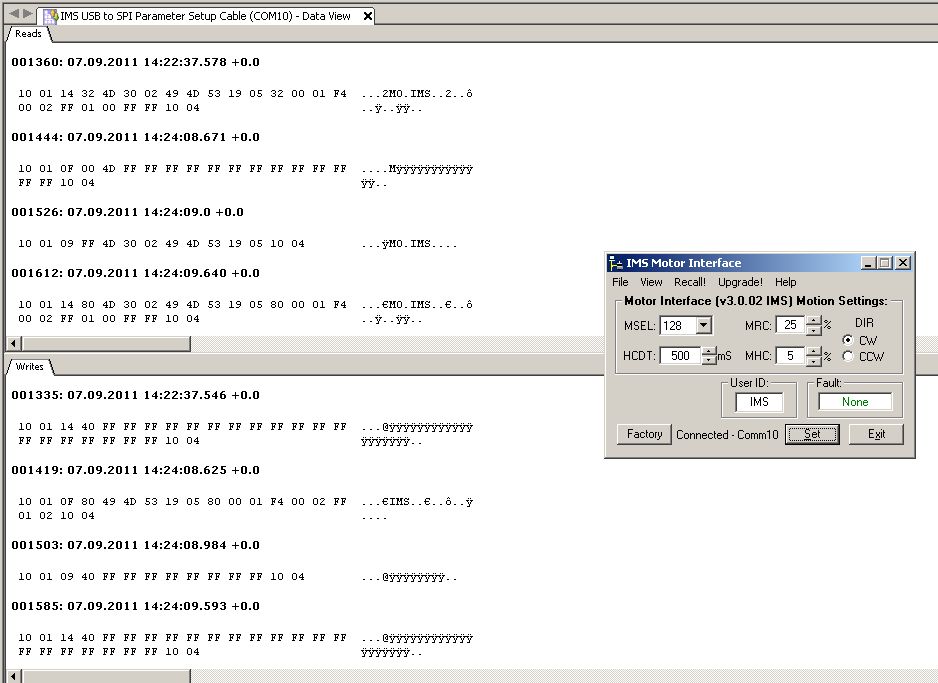Open the MSEL dropdown list
Image resolution: width=938 pixels, height=683 pixels.
[x=704, y=325]
